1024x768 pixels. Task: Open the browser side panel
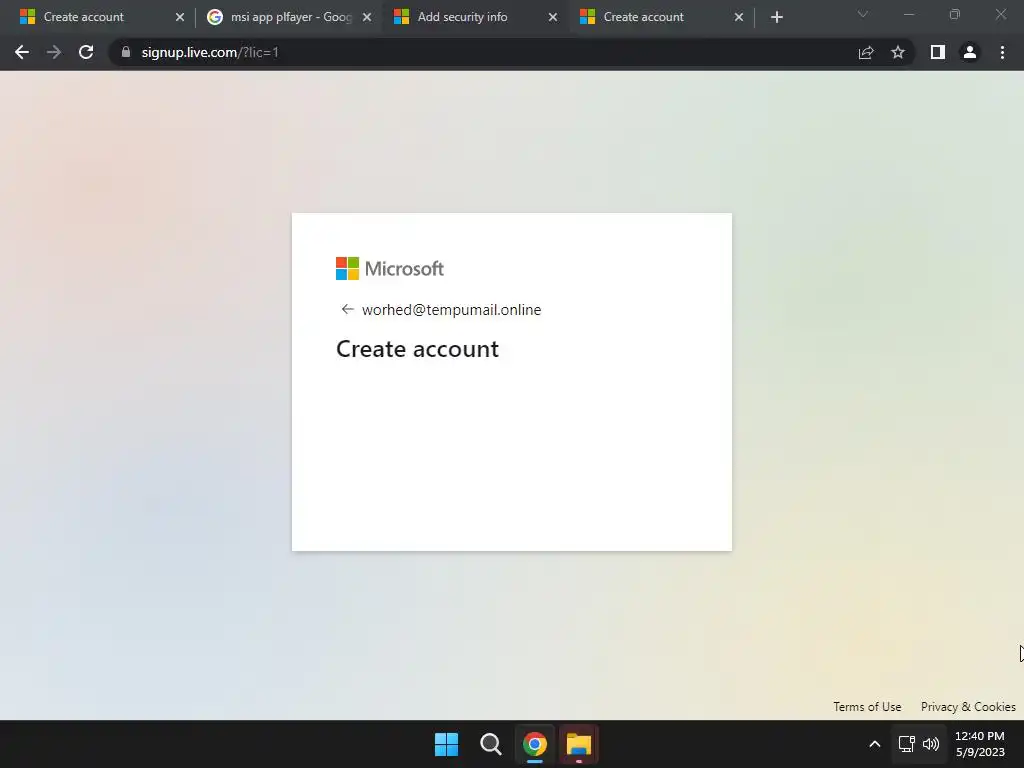point(938,52)
